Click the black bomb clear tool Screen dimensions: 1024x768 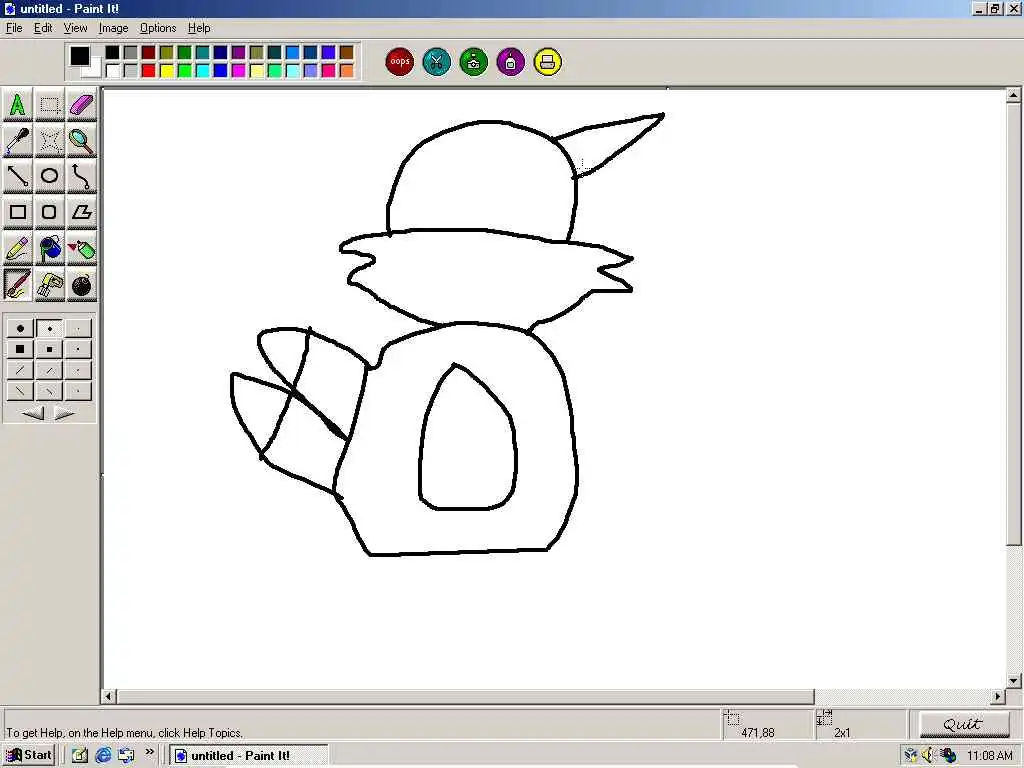82,285
